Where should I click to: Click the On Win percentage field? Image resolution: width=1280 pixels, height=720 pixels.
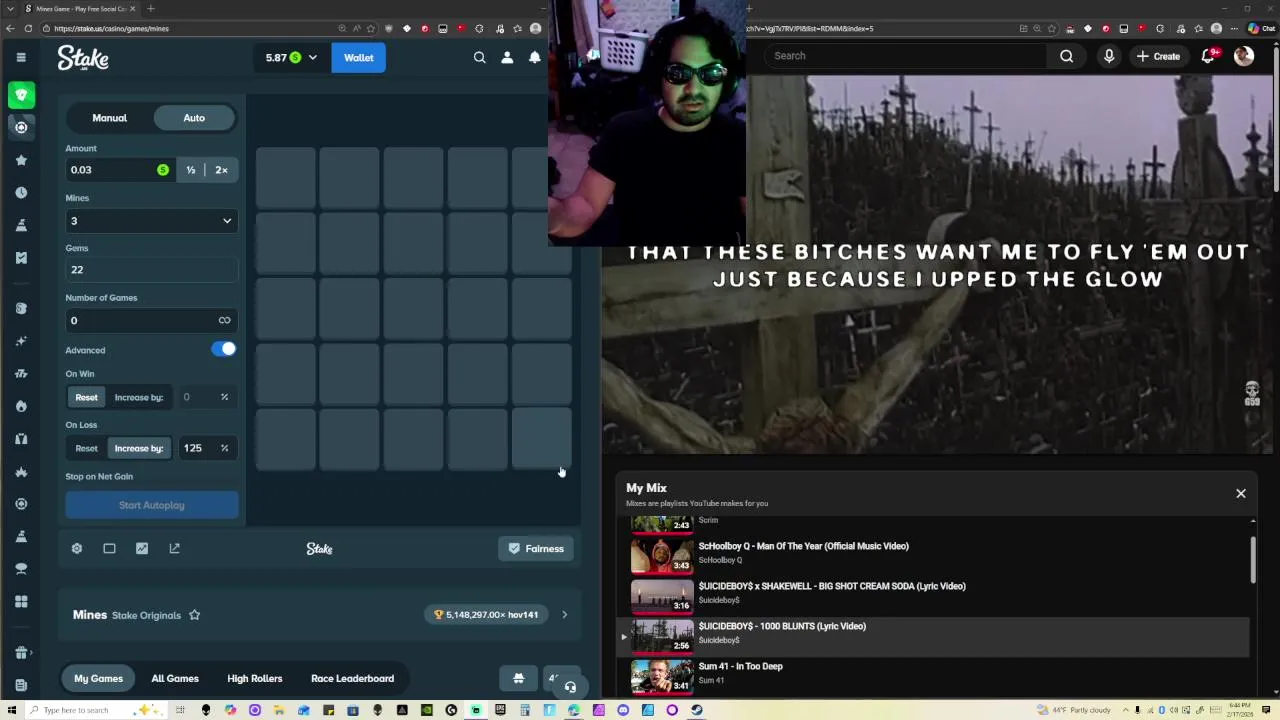pos(207,397)
